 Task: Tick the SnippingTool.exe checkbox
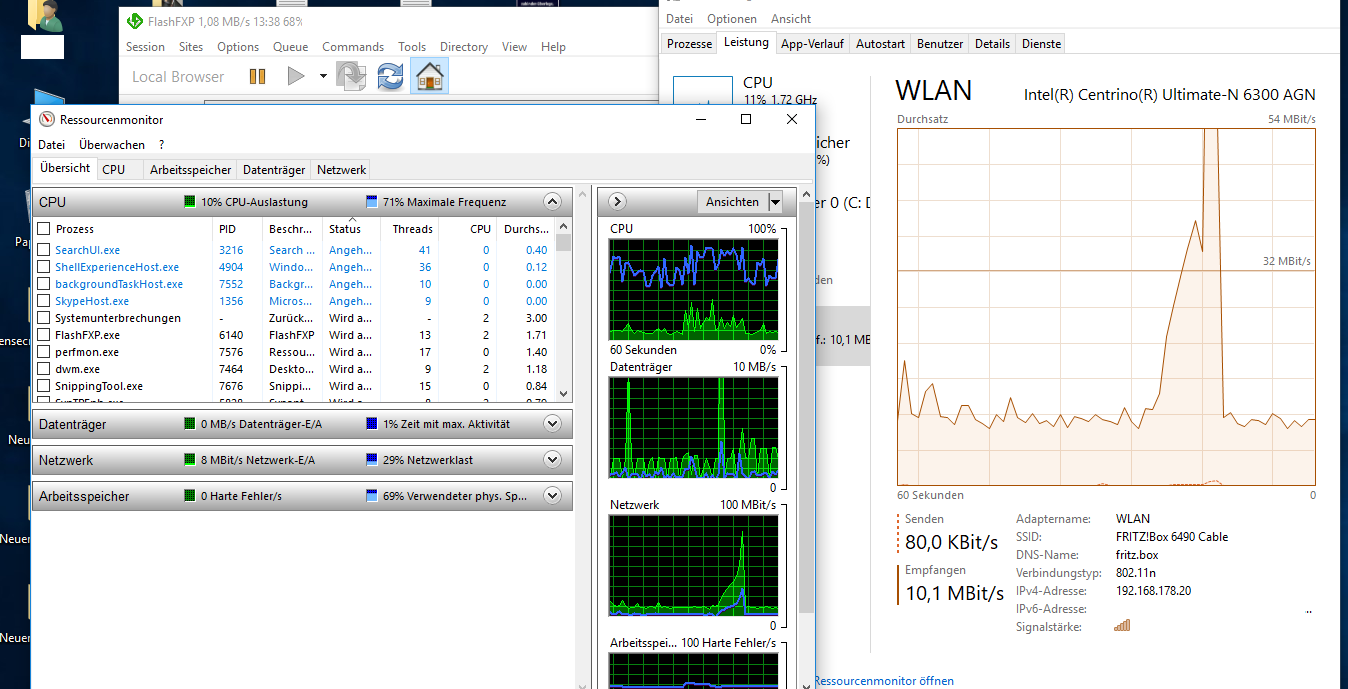point(43,386)
